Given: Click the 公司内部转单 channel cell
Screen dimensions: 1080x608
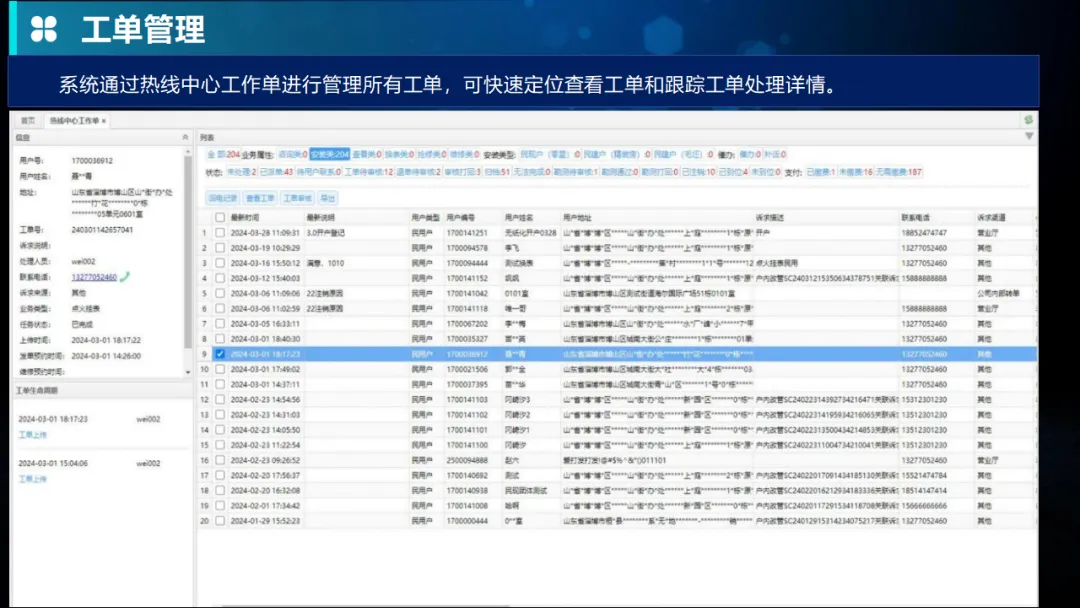Looking at the screenshot, I should [x=998, y=293].
